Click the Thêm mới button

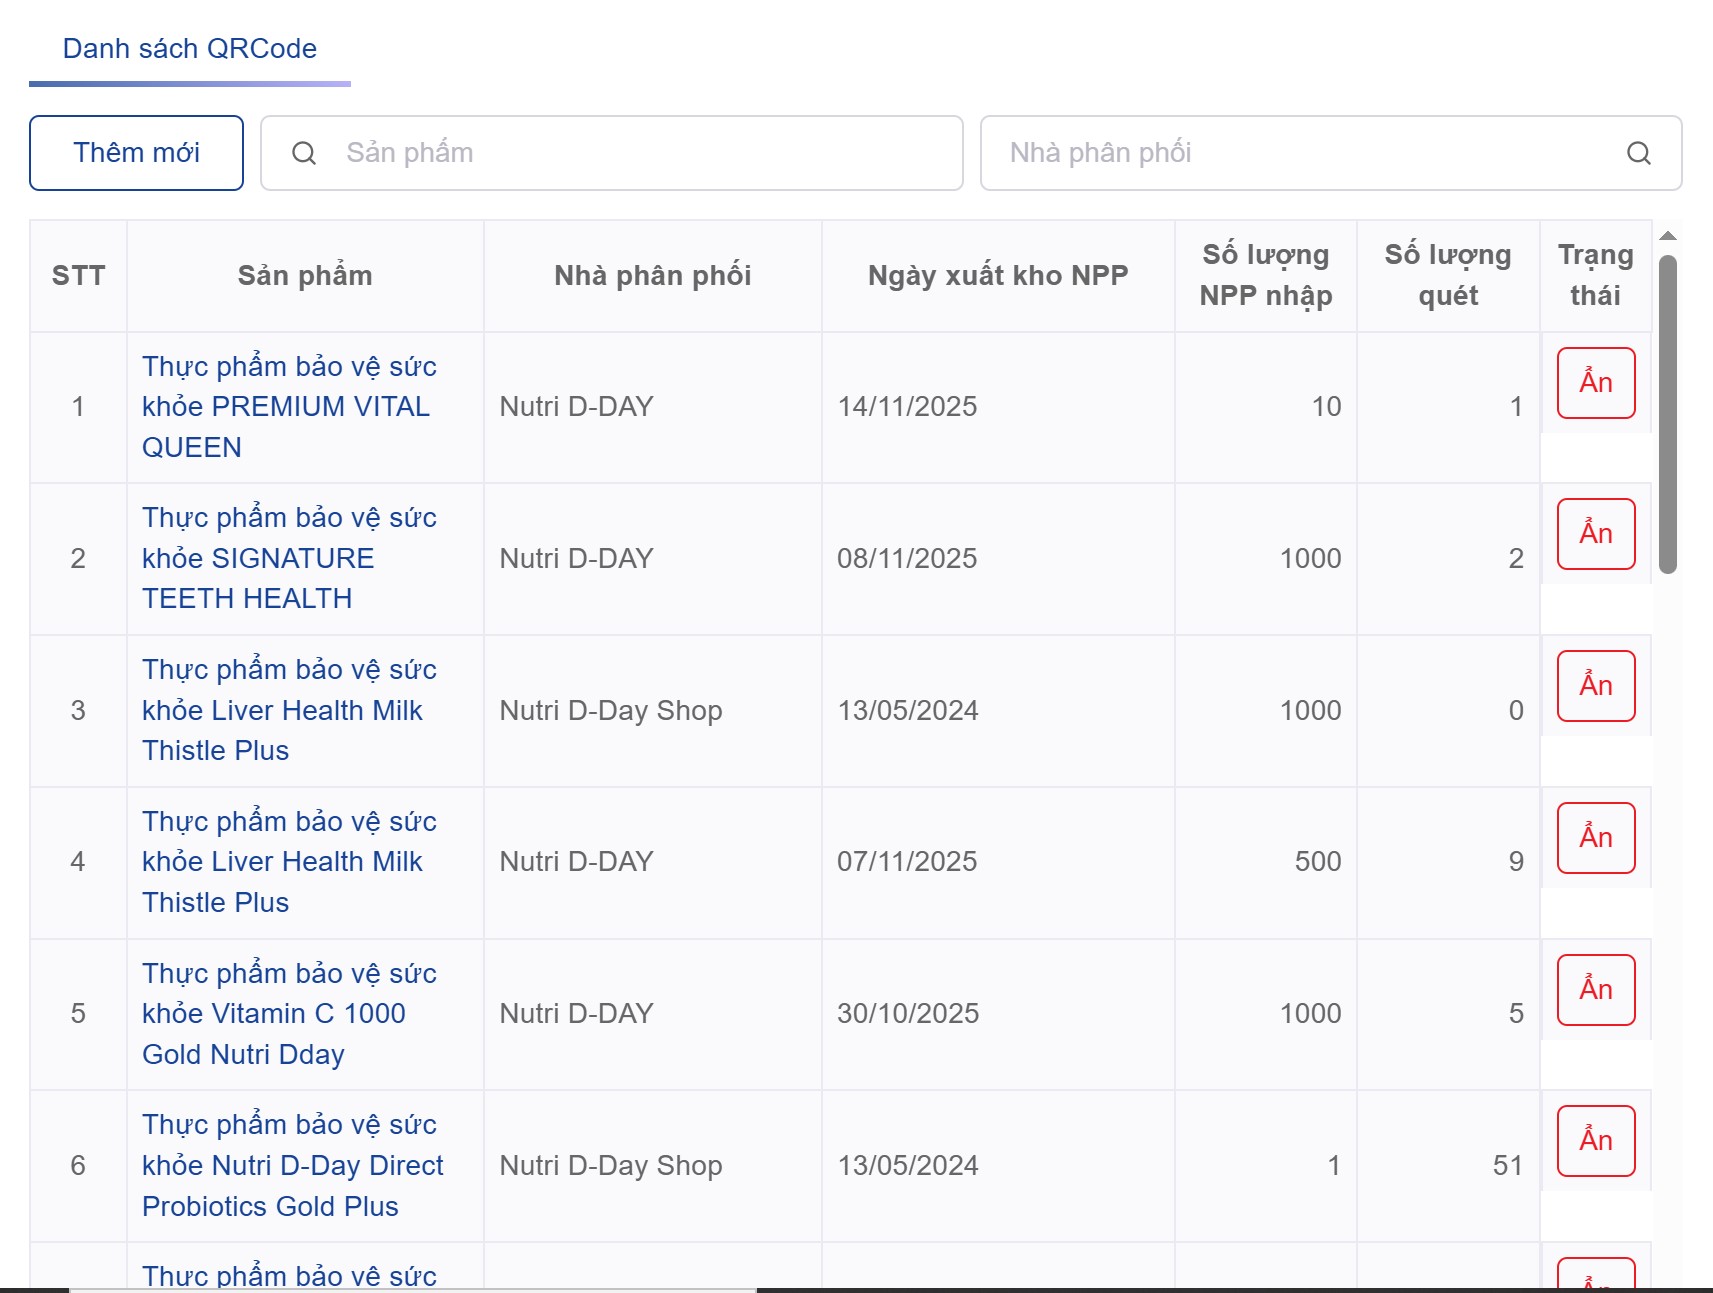[x=136, y=153]
